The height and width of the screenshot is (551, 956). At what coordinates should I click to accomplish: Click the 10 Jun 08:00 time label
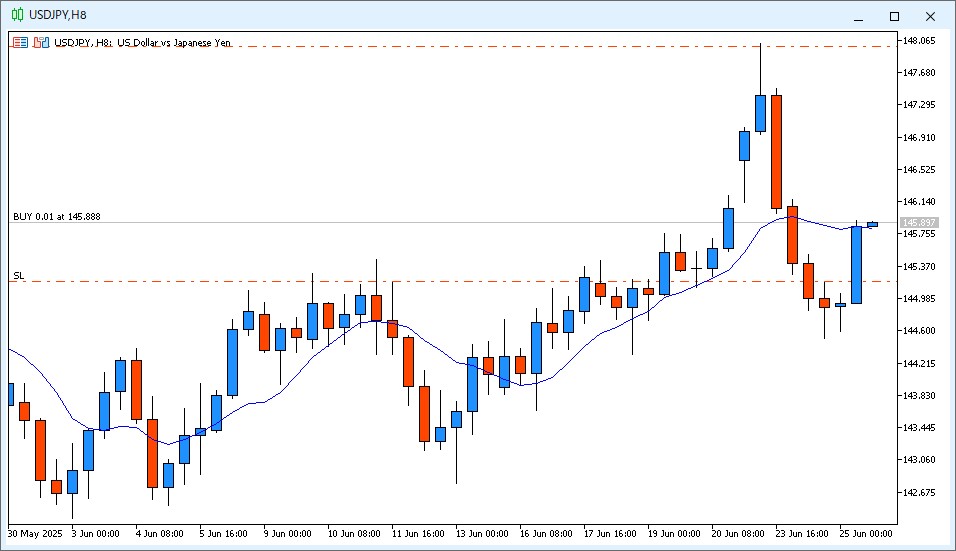[x=354, y=534]
